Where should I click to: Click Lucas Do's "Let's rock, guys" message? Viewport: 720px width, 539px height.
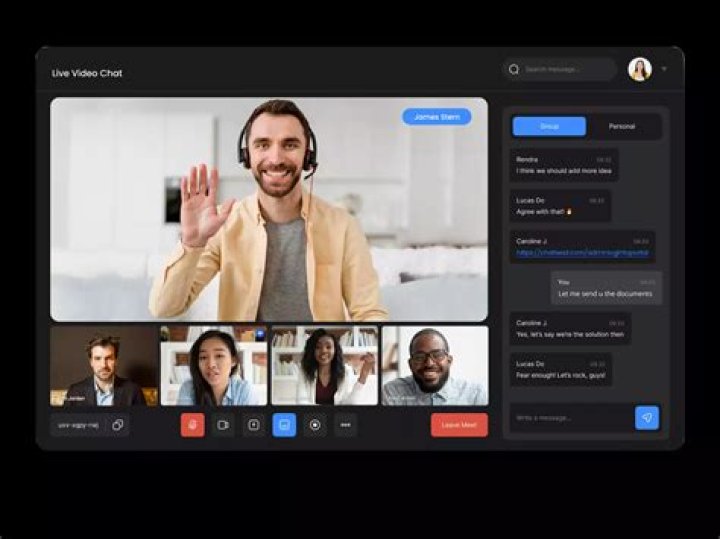[561, 370]
